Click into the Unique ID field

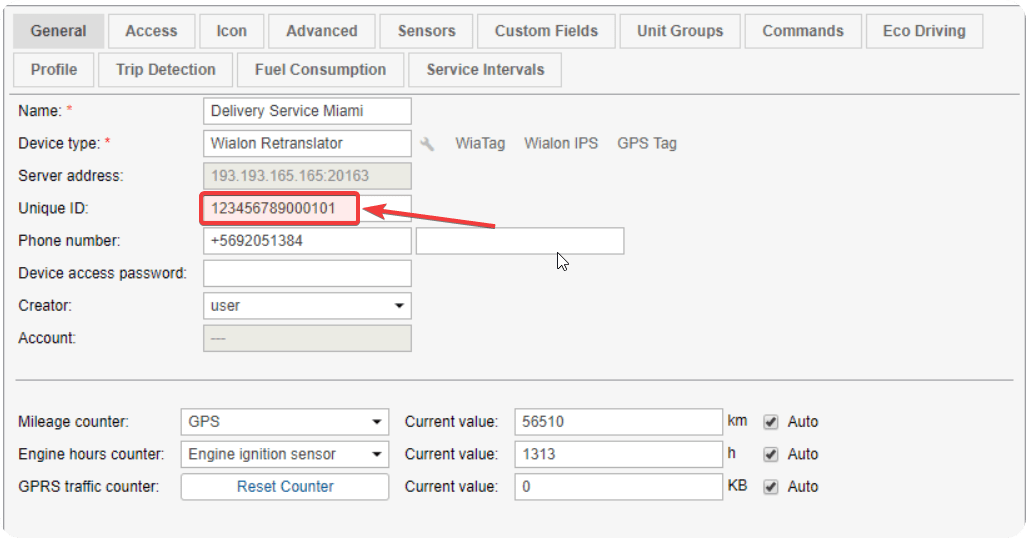[307, 208]
